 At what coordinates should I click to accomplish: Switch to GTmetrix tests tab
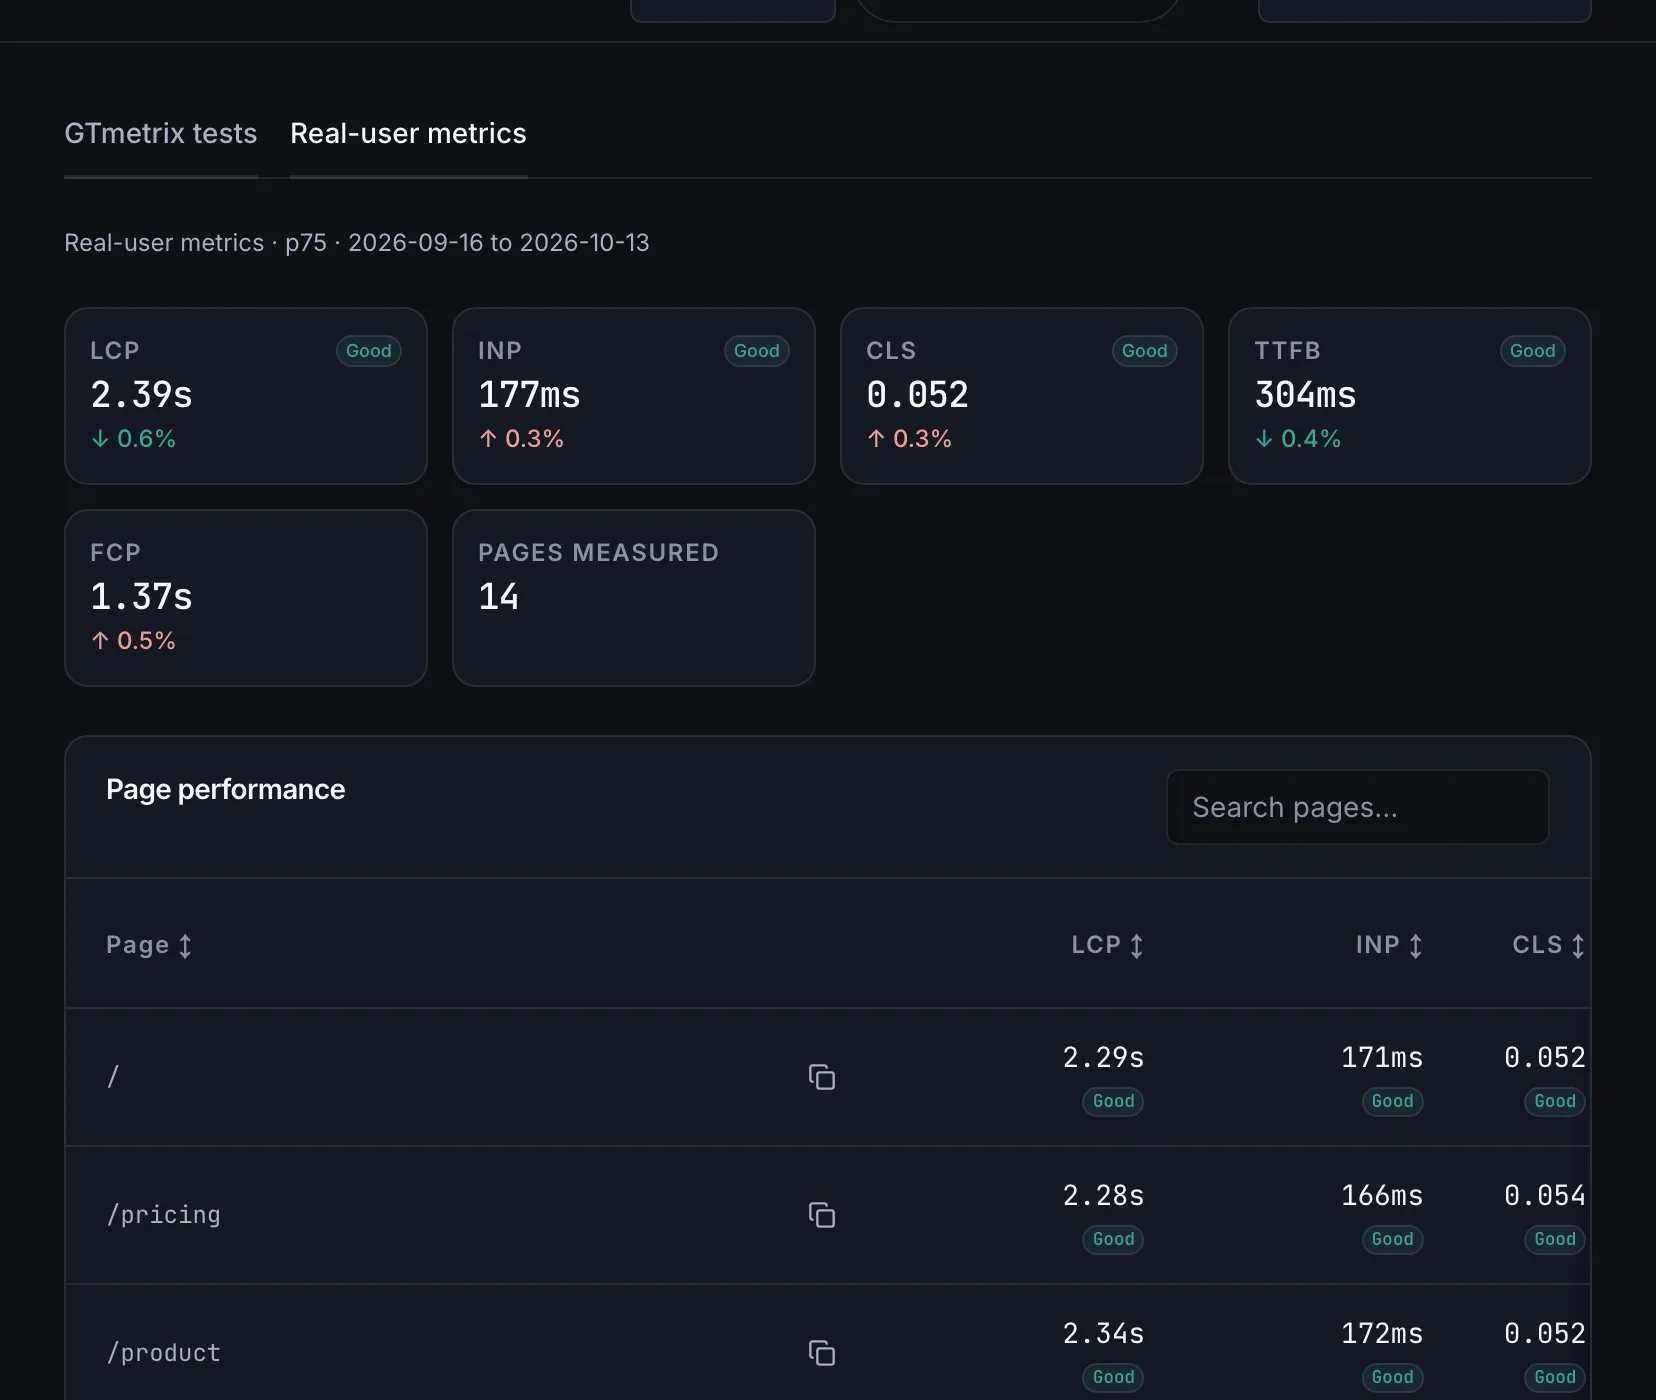(161, 134)
